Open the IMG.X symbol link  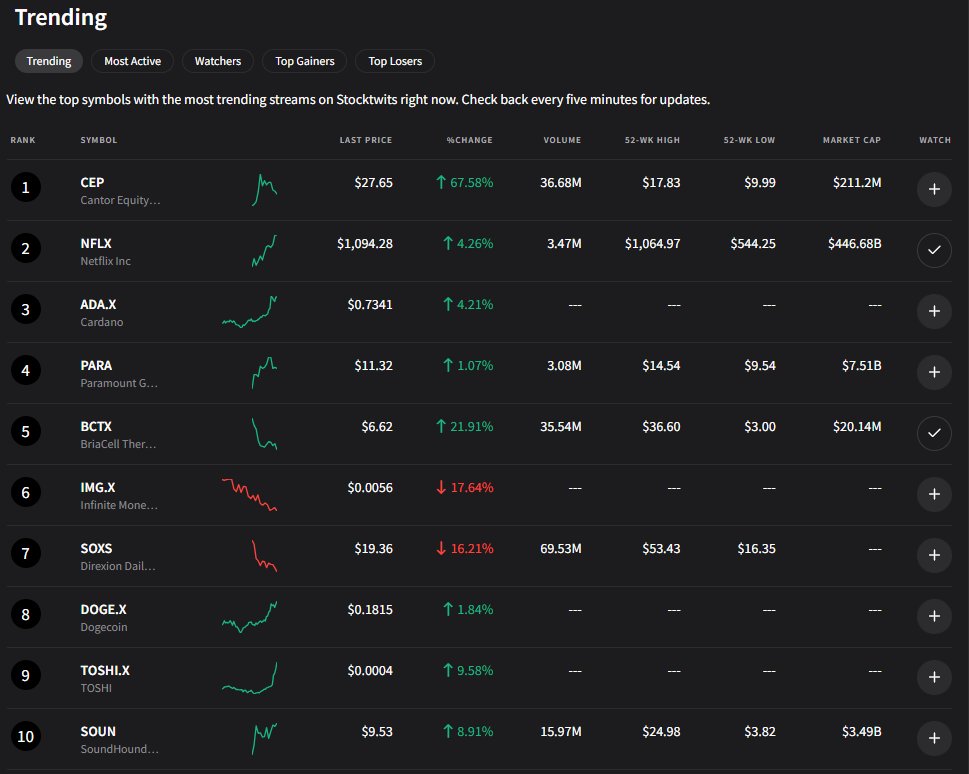tap(98, 487)
